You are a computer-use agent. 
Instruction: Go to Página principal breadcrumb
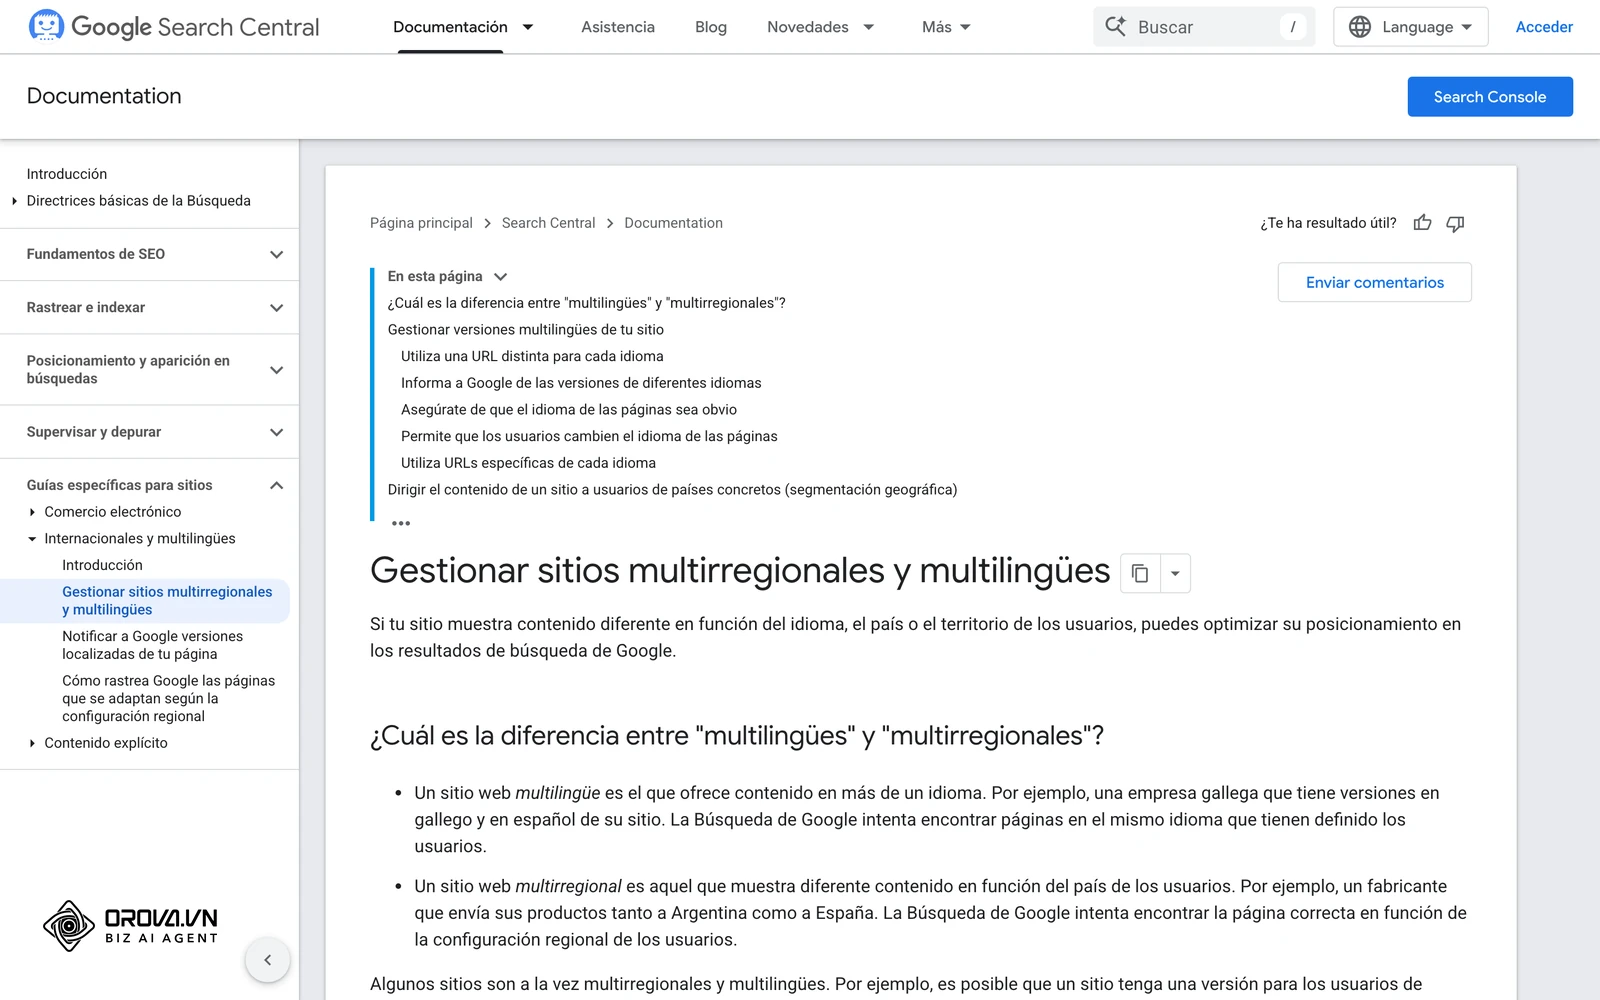coord(421,223)
